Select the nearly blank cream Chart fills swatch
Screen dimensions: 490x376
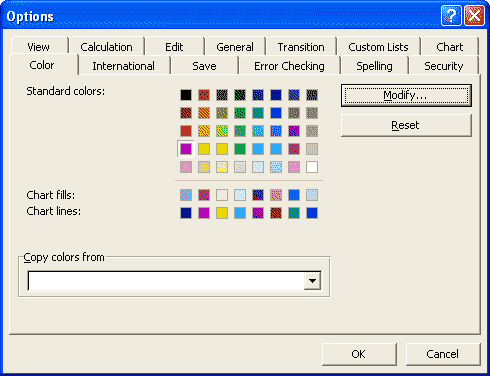(222, 195)
